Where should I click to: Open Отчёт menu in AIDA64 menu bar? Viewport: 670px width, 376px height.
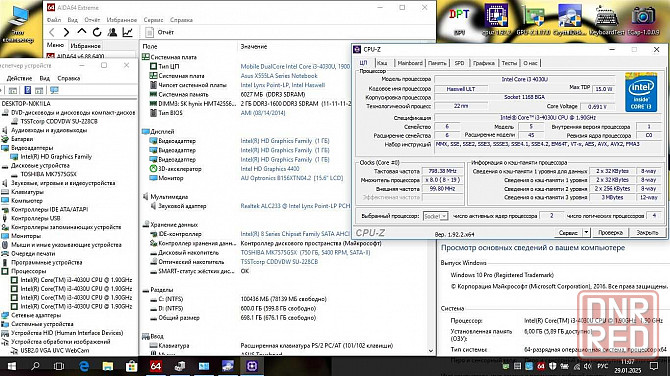92,20
